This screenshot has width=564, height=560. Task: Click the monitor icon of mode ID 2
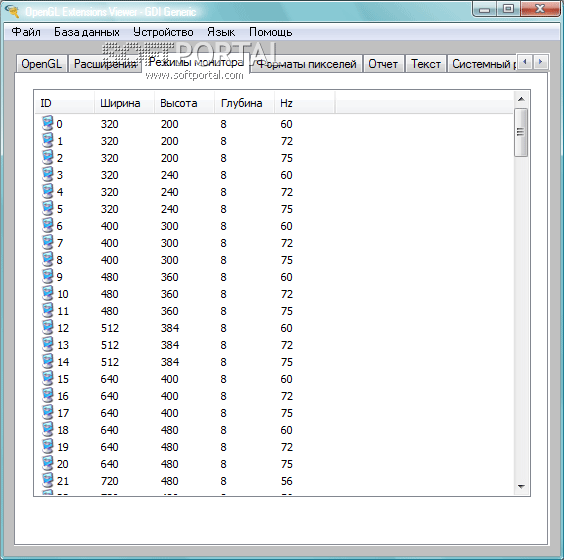[x=47, y=157]
